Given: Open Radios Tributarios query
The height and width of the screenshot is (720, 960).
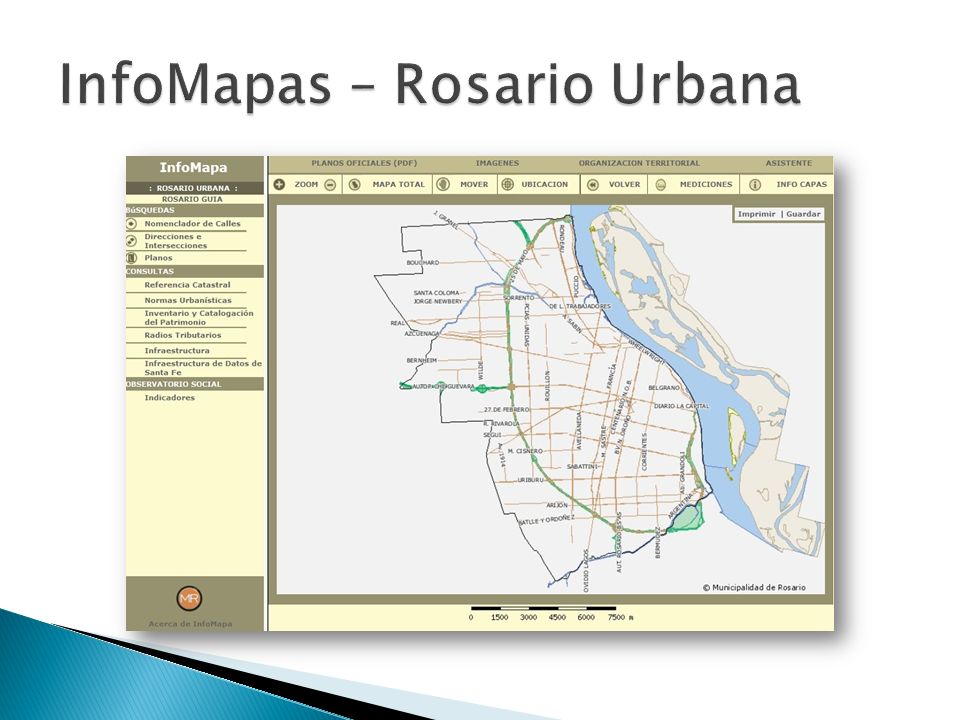Looking at the screenshot, I should 182,336.
